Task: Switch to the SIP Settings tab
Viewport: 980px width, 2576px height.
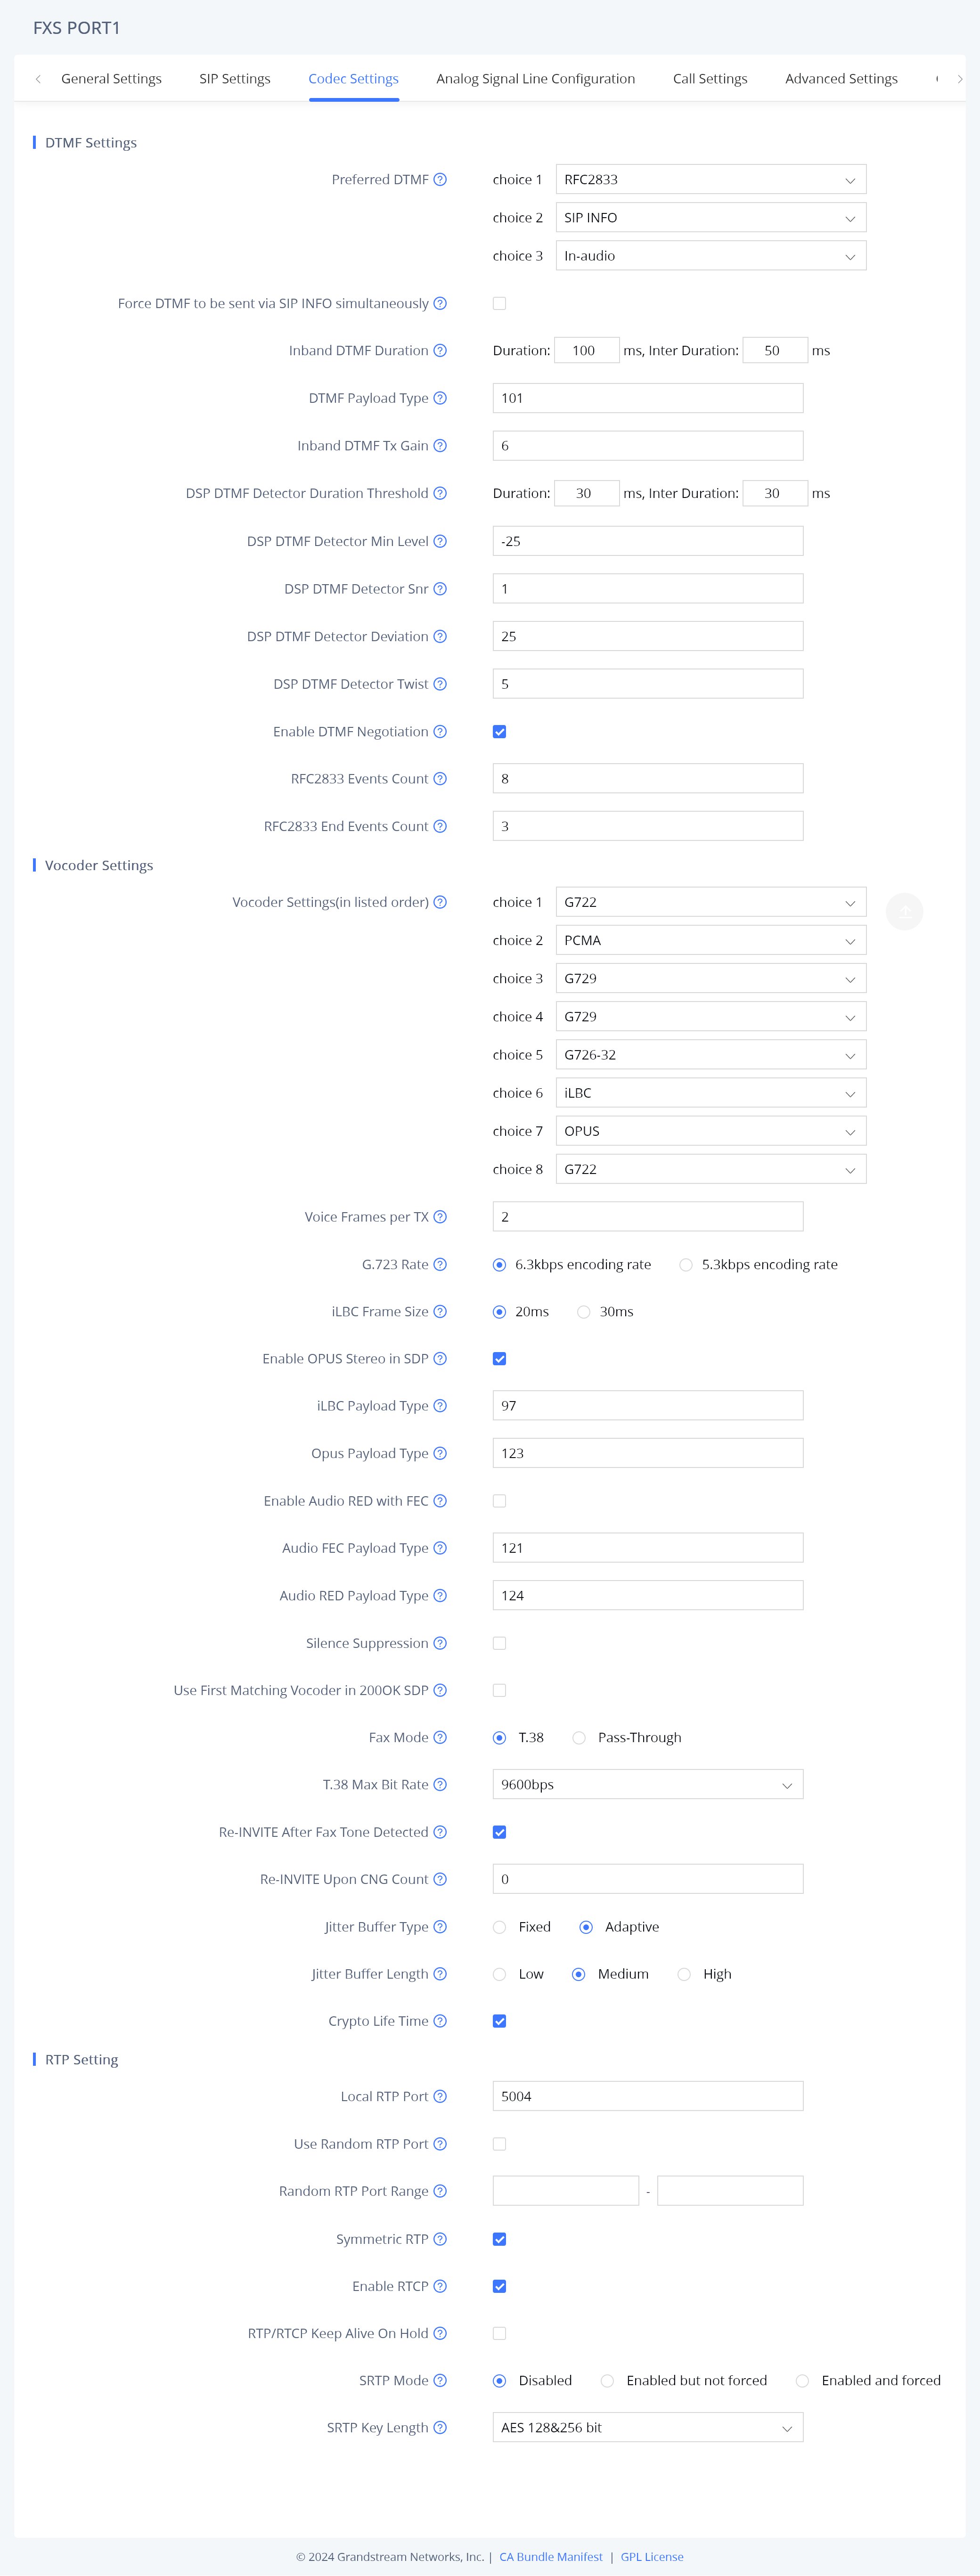Action: pyautogui.click(x=234, y=79)
